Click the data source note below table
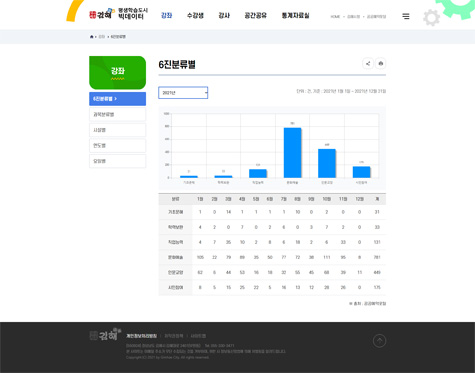The height and width of the screenshot is (373, 475). coord(367,304)
